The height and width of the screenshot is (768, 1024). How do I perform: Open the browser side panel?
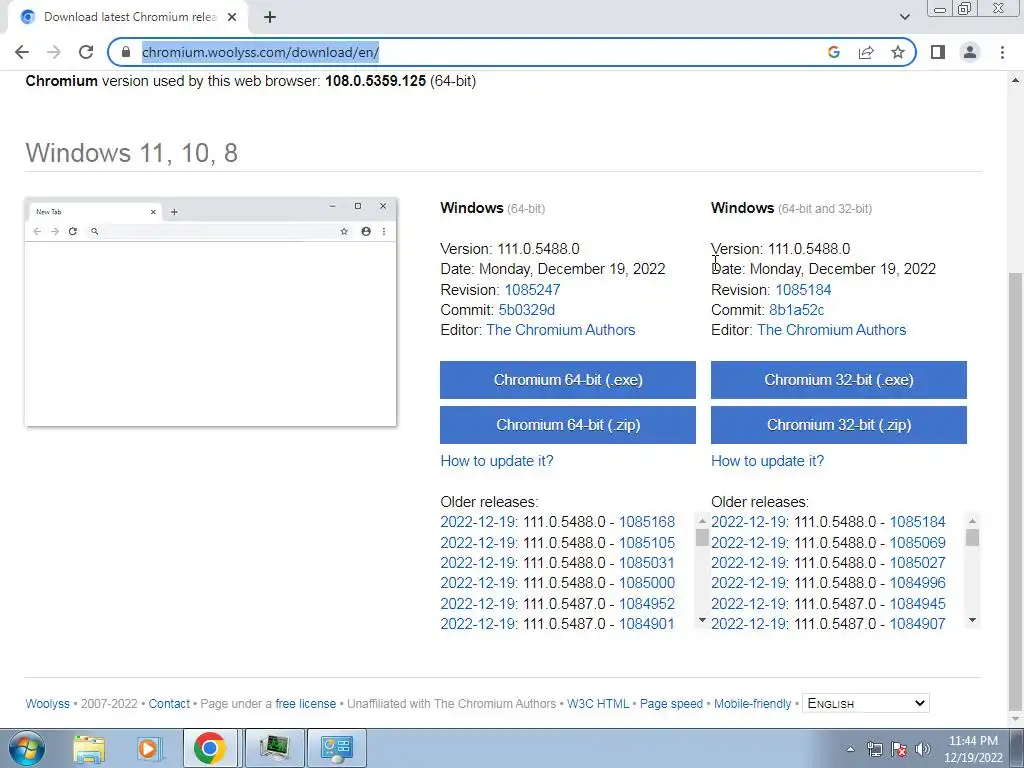click(x=938, y=52)
